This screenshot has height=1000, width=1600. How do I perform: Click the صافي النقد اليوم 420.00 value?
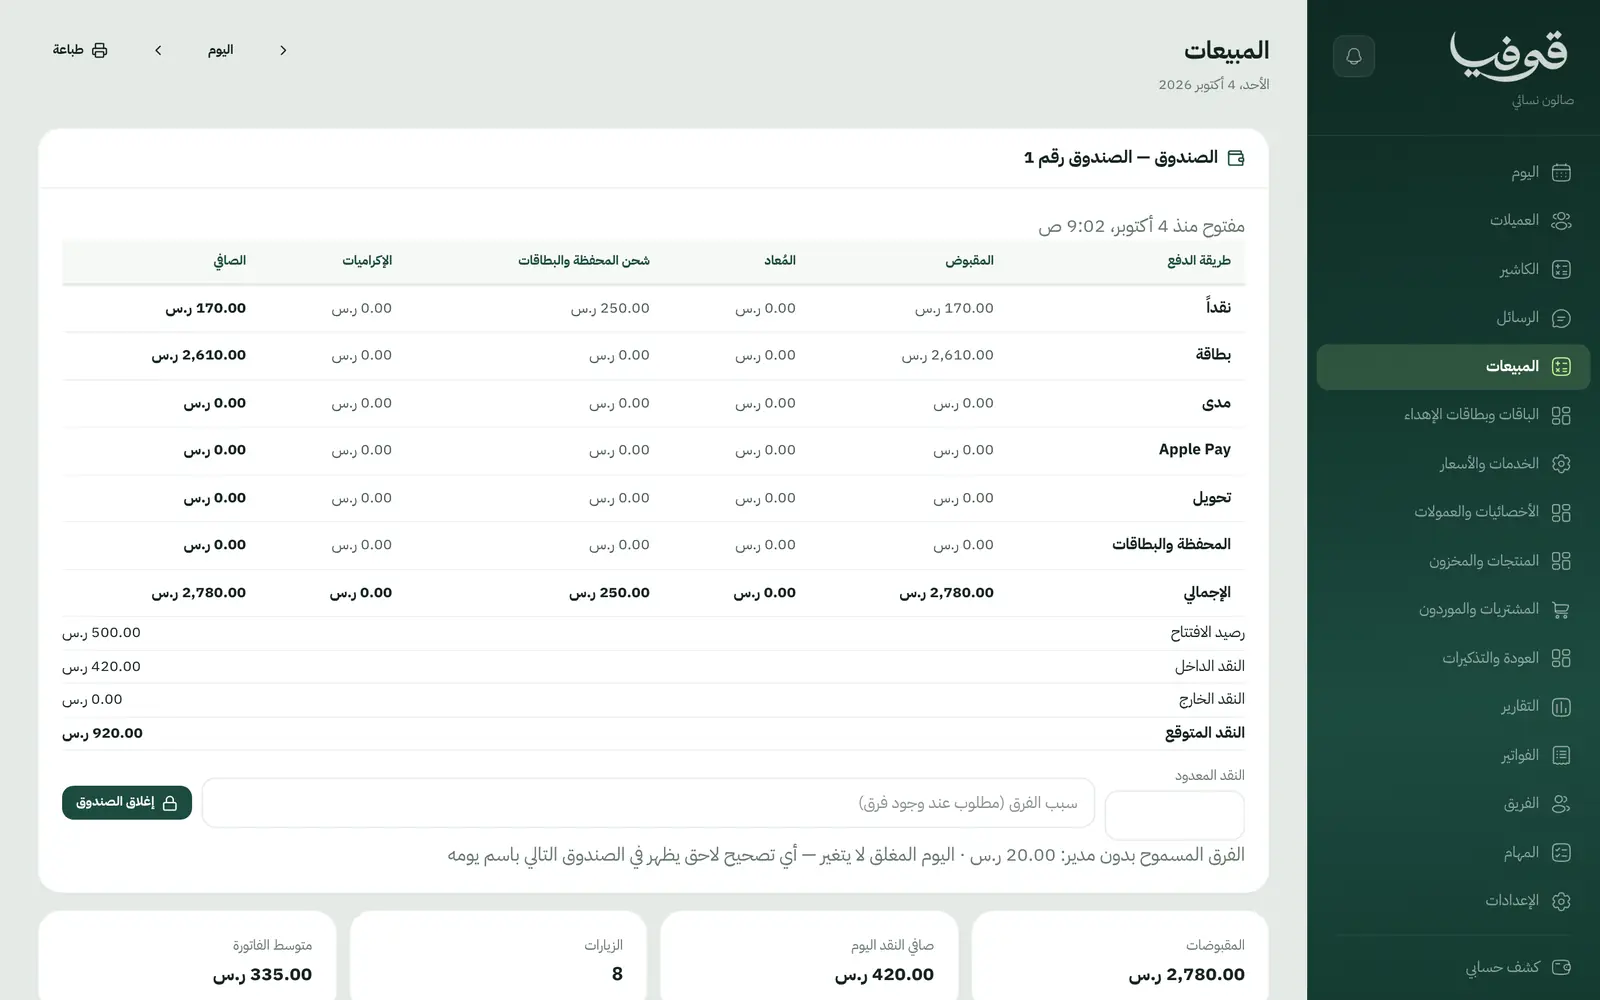tap(884, 975)
